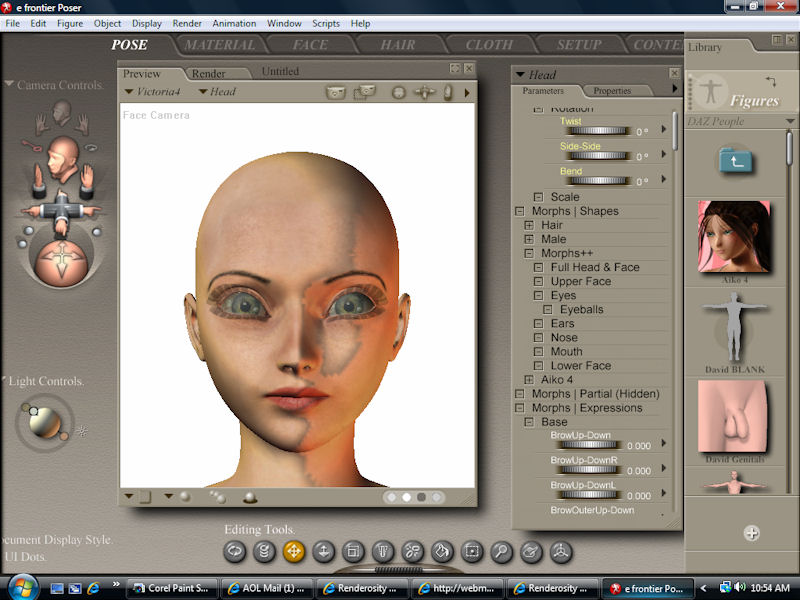The width and height of the screenshot is (800, 600).
Task: Open the Head actor dropdown
Action: pyautogui.click(x=217, y=92)
